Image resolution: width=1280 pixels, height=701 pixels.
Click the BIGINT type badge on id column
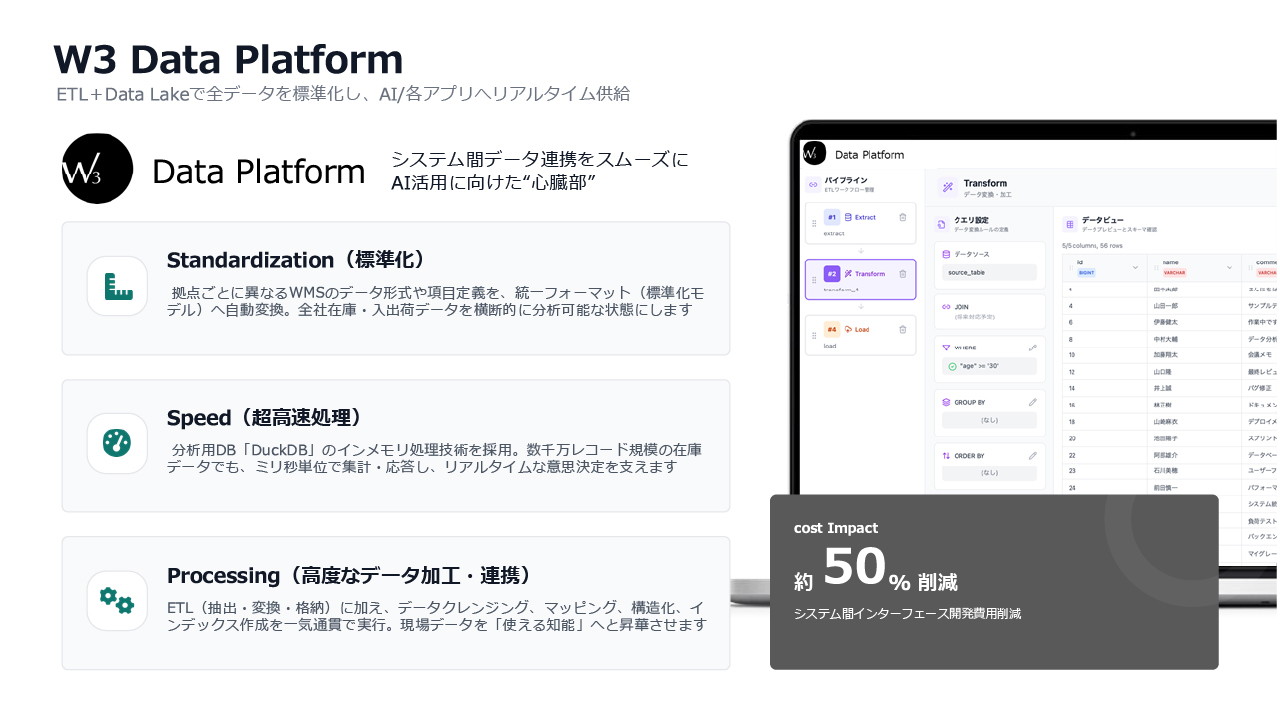click(x=1086, y=272)
